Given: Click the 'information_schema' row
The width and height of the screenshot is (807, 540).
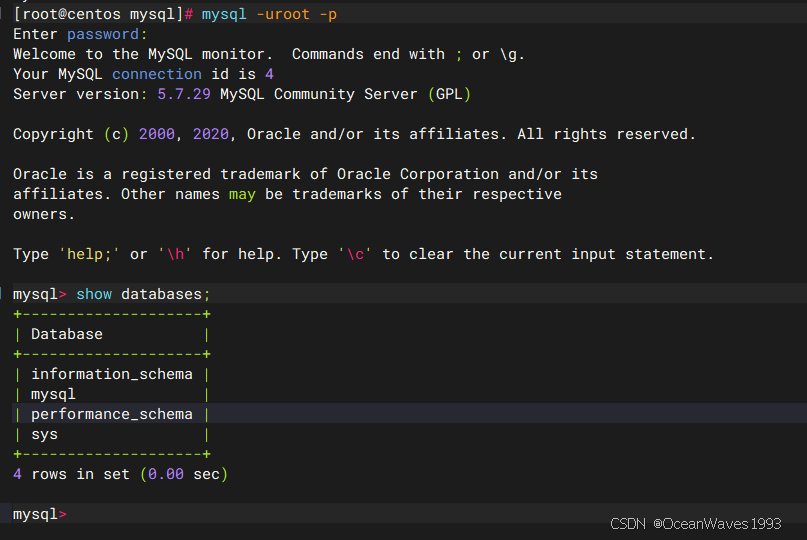Looking at the screenshot, I should [x=112, y=374].
